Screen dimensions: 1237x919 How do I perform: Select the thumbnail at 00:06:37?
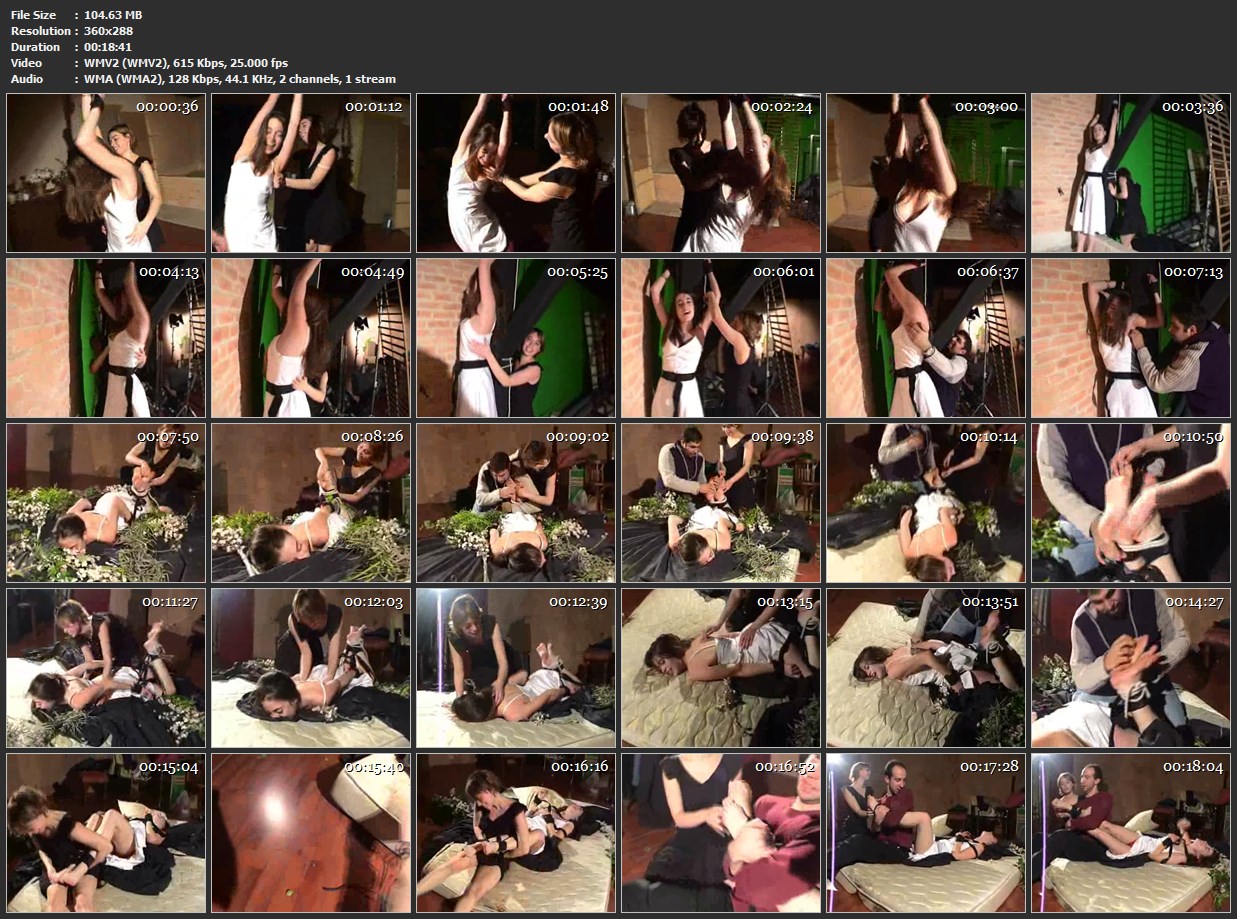point(925,338)
